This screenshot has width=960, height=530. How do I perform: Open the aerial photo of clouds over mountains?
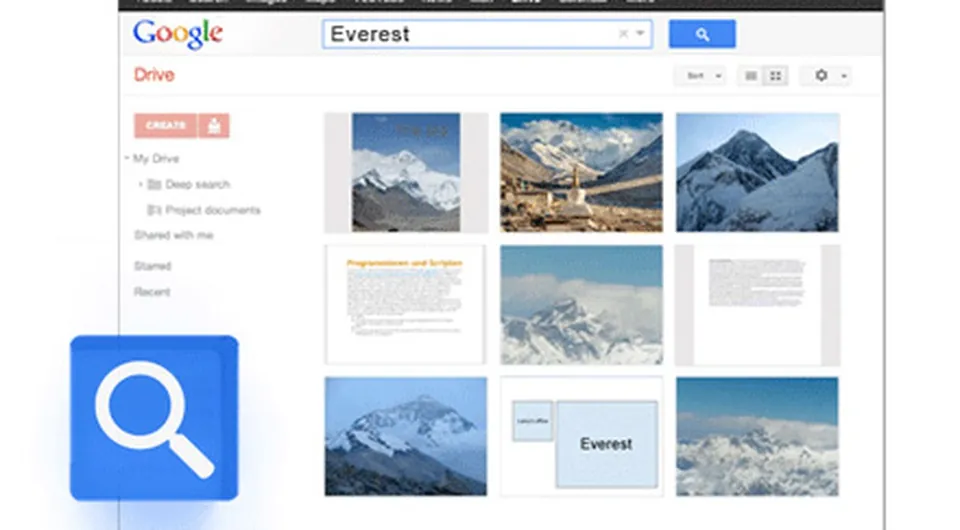coord(757,436)
